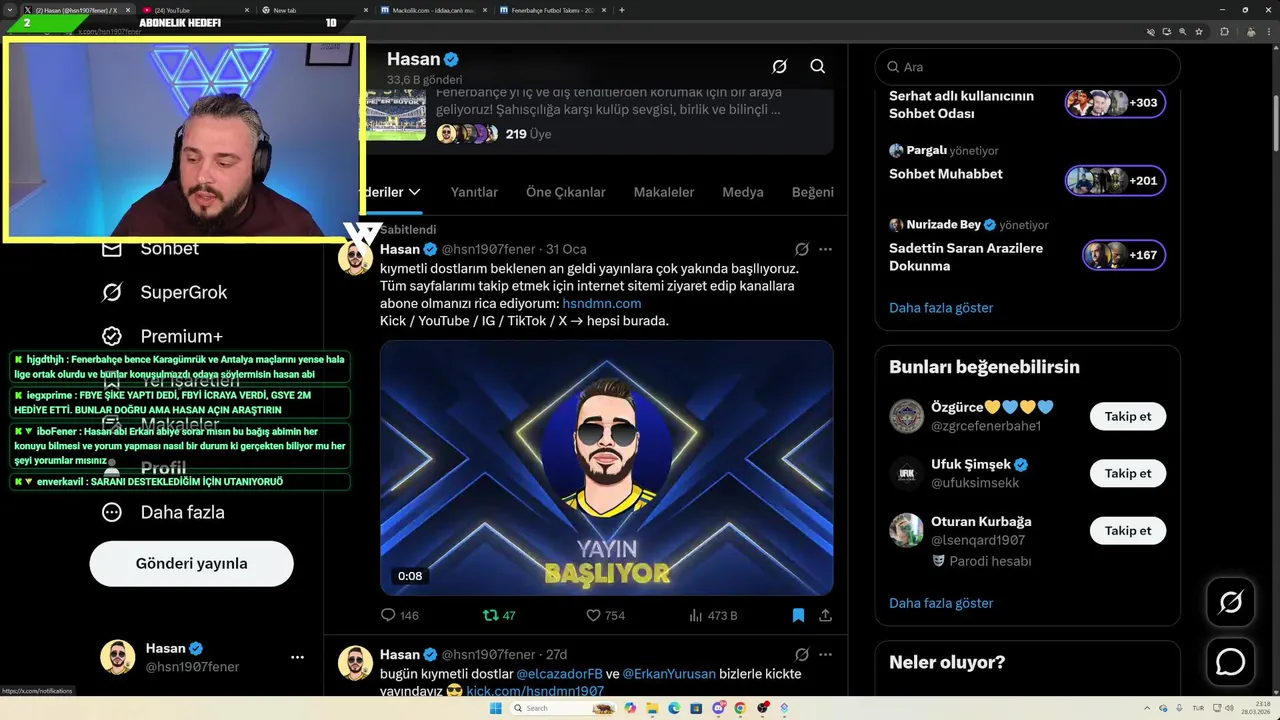Click the community thumbnail with 219 Üye
1280x720 pixels.
pos(394,114)
